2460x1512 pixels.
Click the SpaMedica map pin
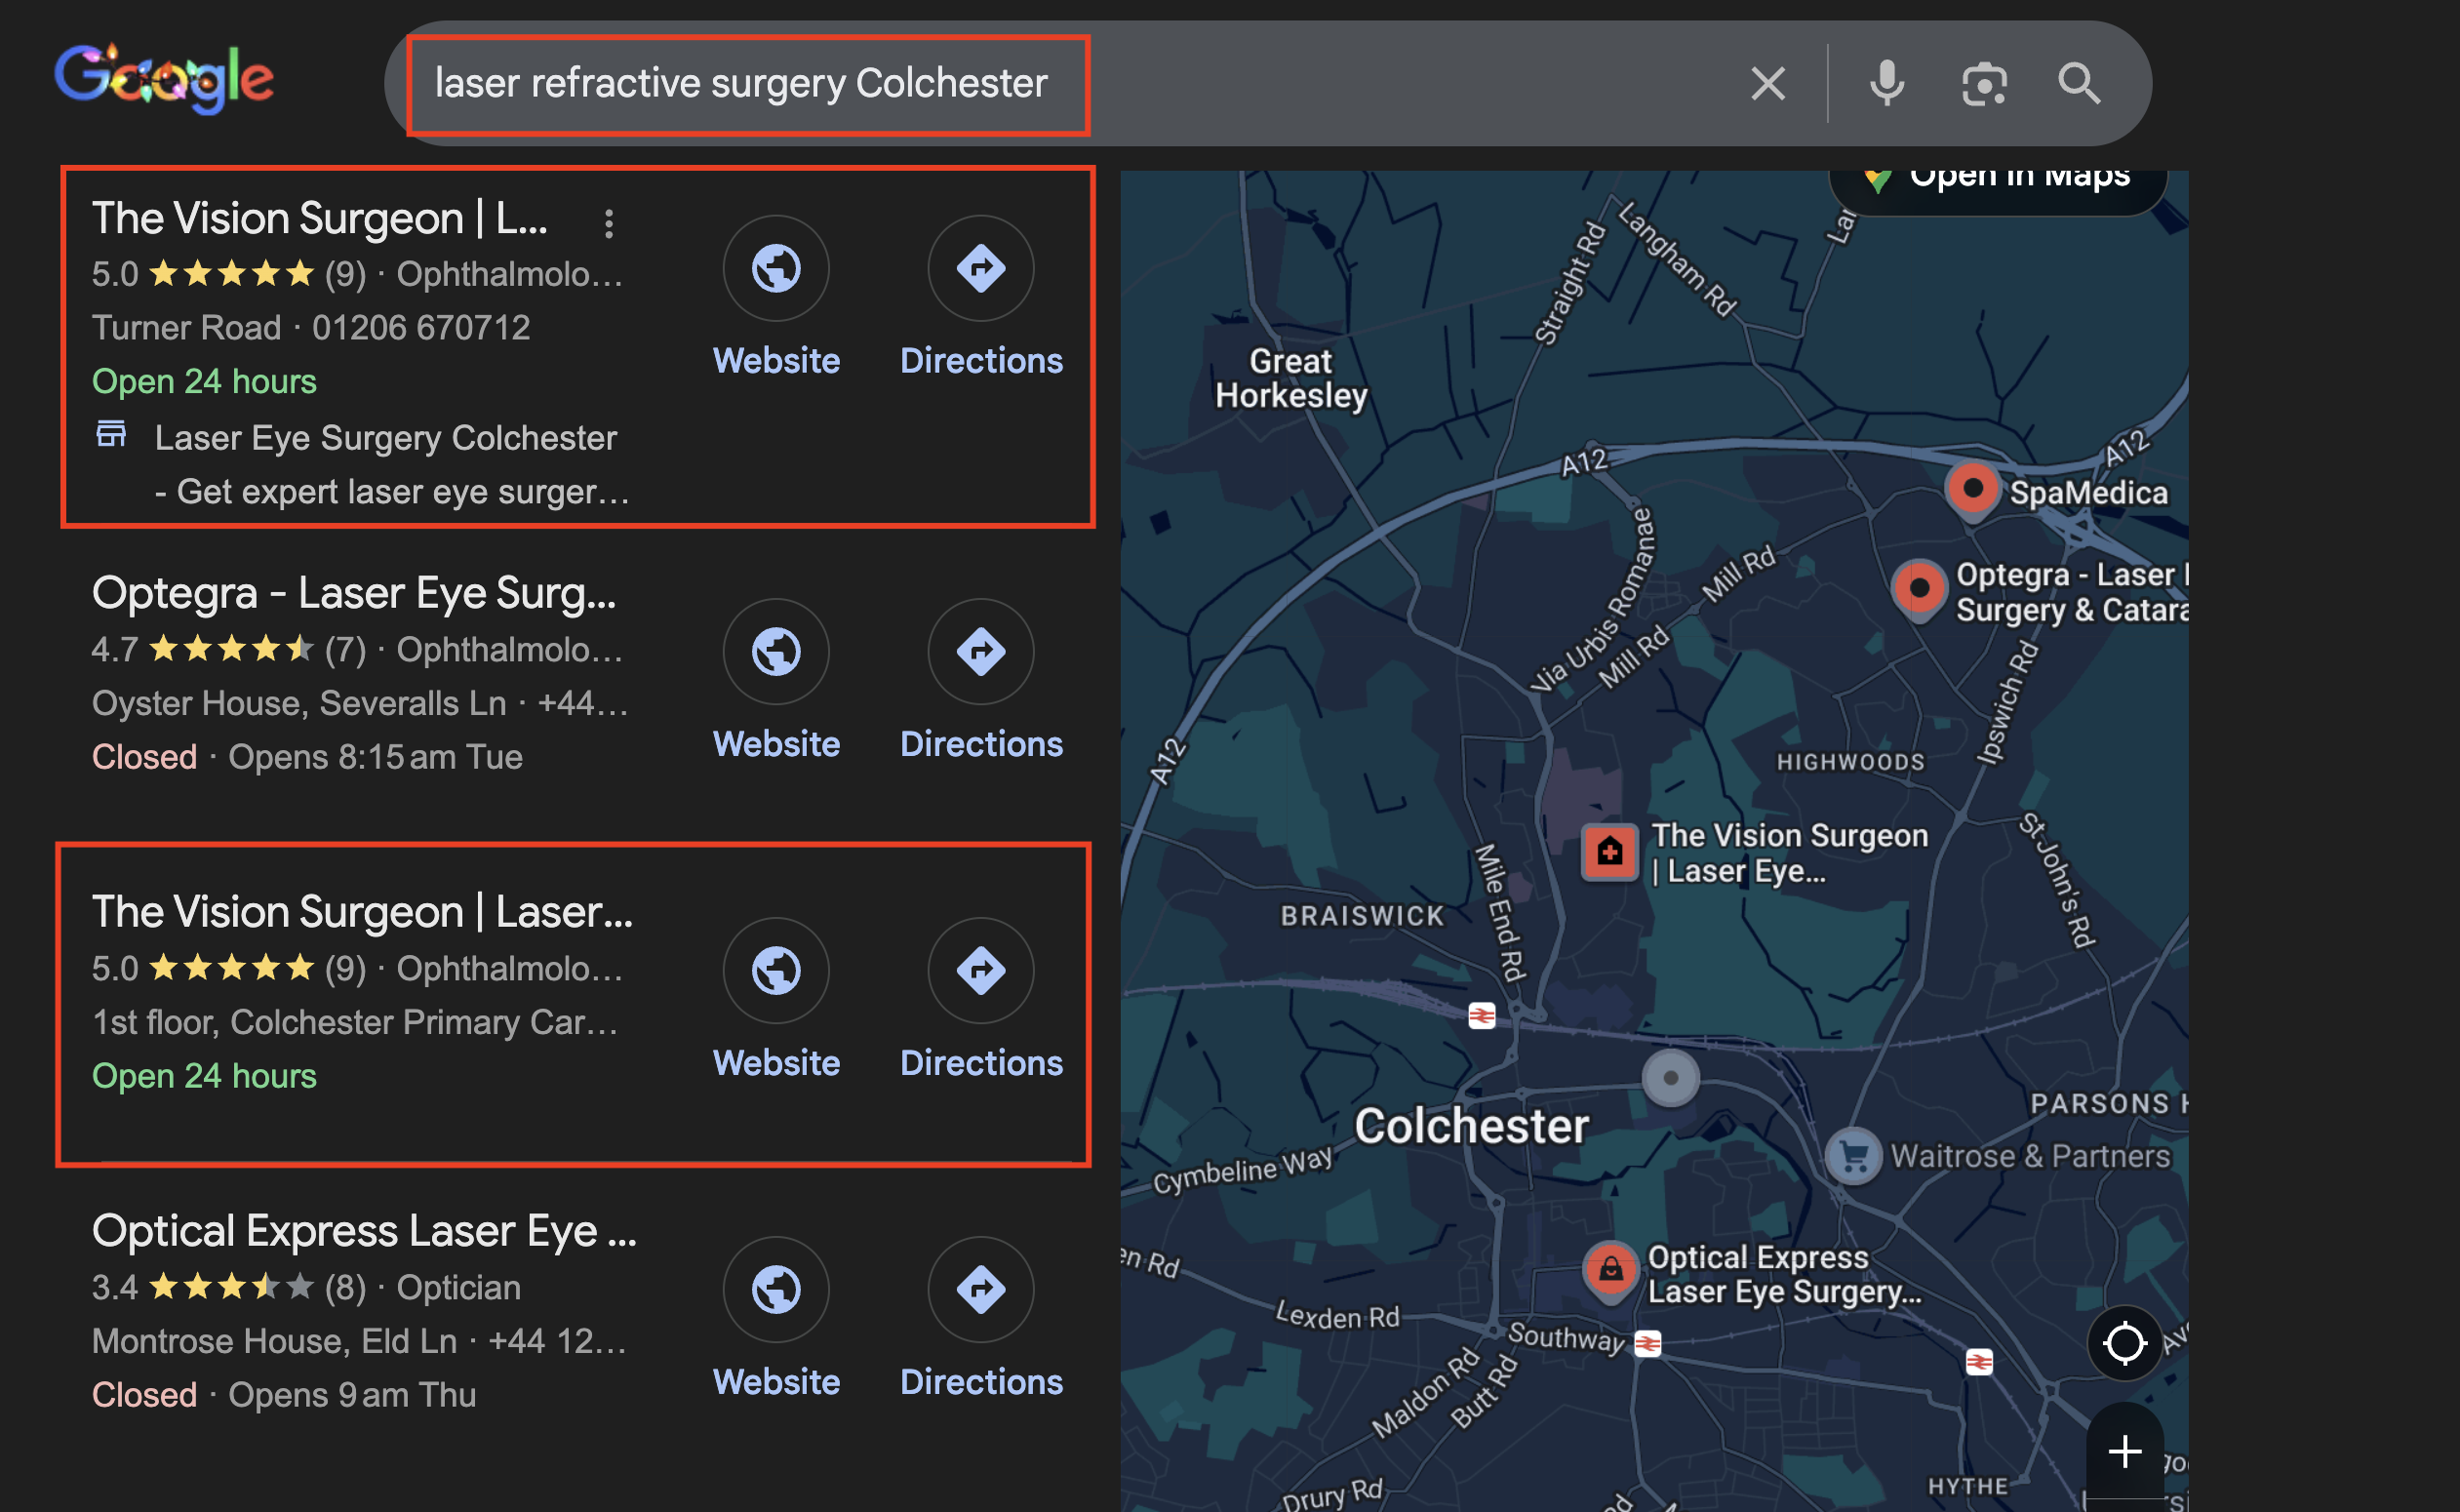tap(1972, 490)
